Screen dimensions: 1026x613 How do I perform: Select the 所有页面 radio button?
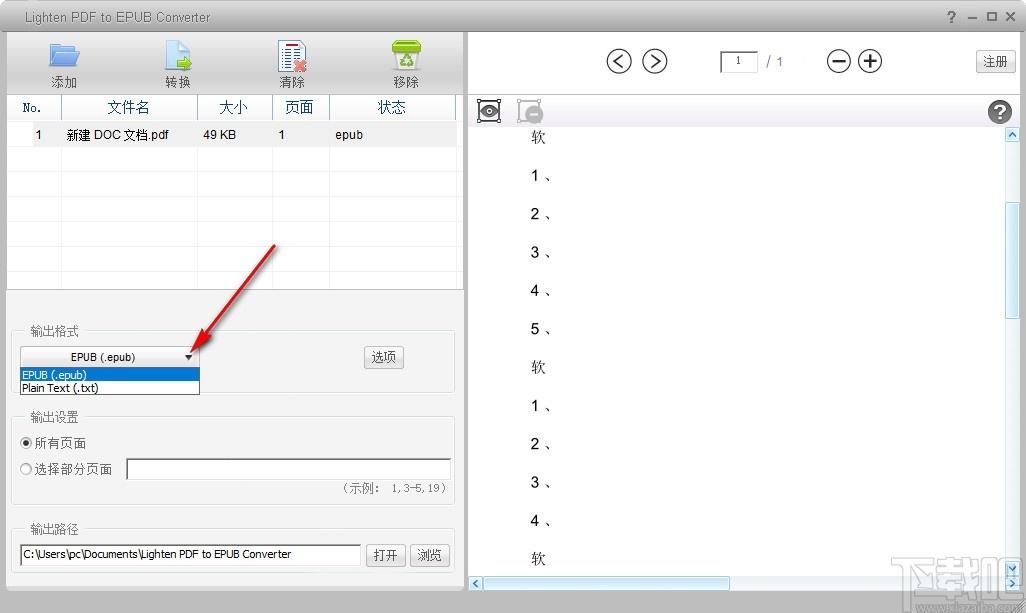(26, 443)
